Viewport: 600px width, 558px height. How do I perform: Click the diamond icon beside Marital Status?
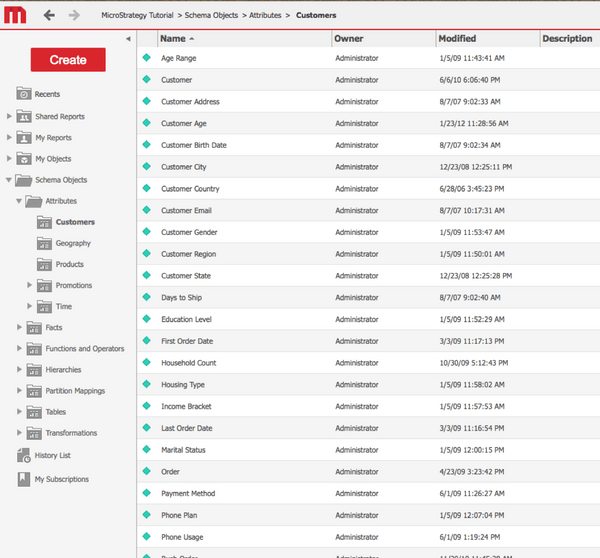(x=147, y=449)
